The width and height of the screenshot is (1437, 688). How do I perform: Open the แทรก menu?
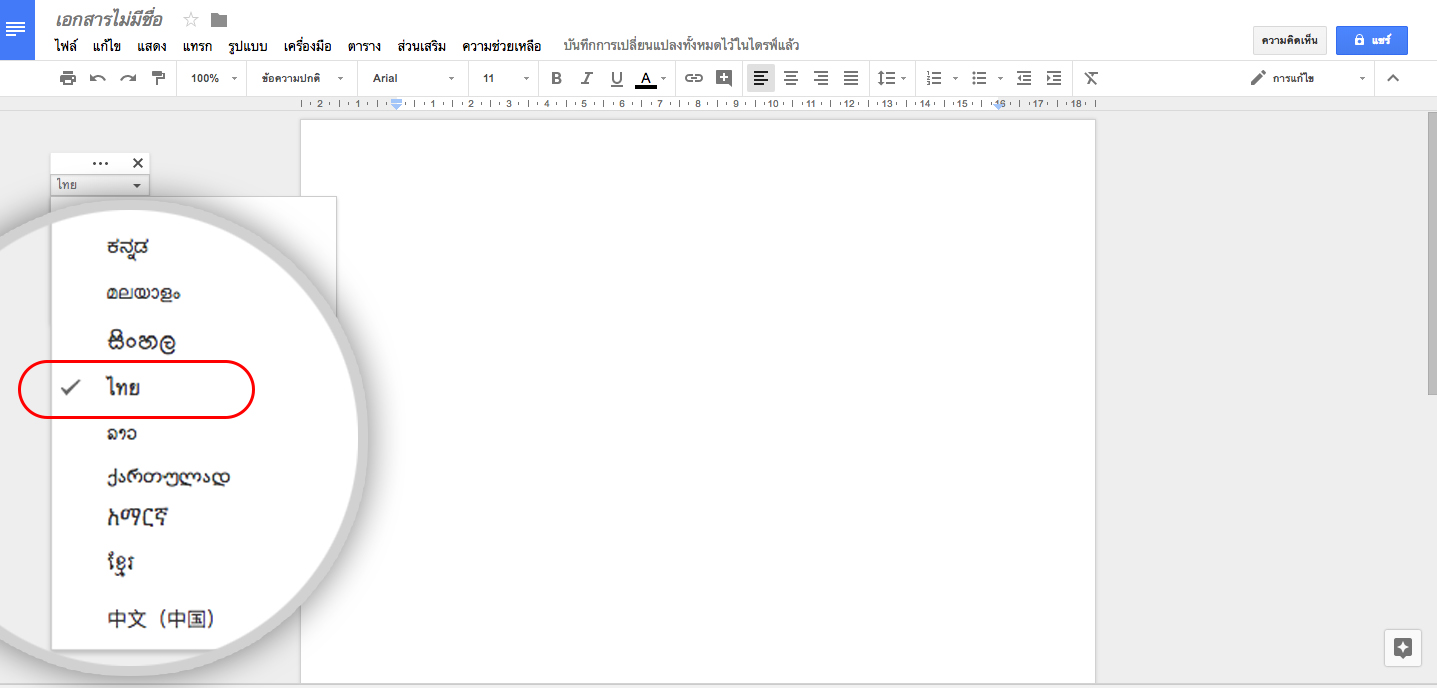tap(197, 46)
